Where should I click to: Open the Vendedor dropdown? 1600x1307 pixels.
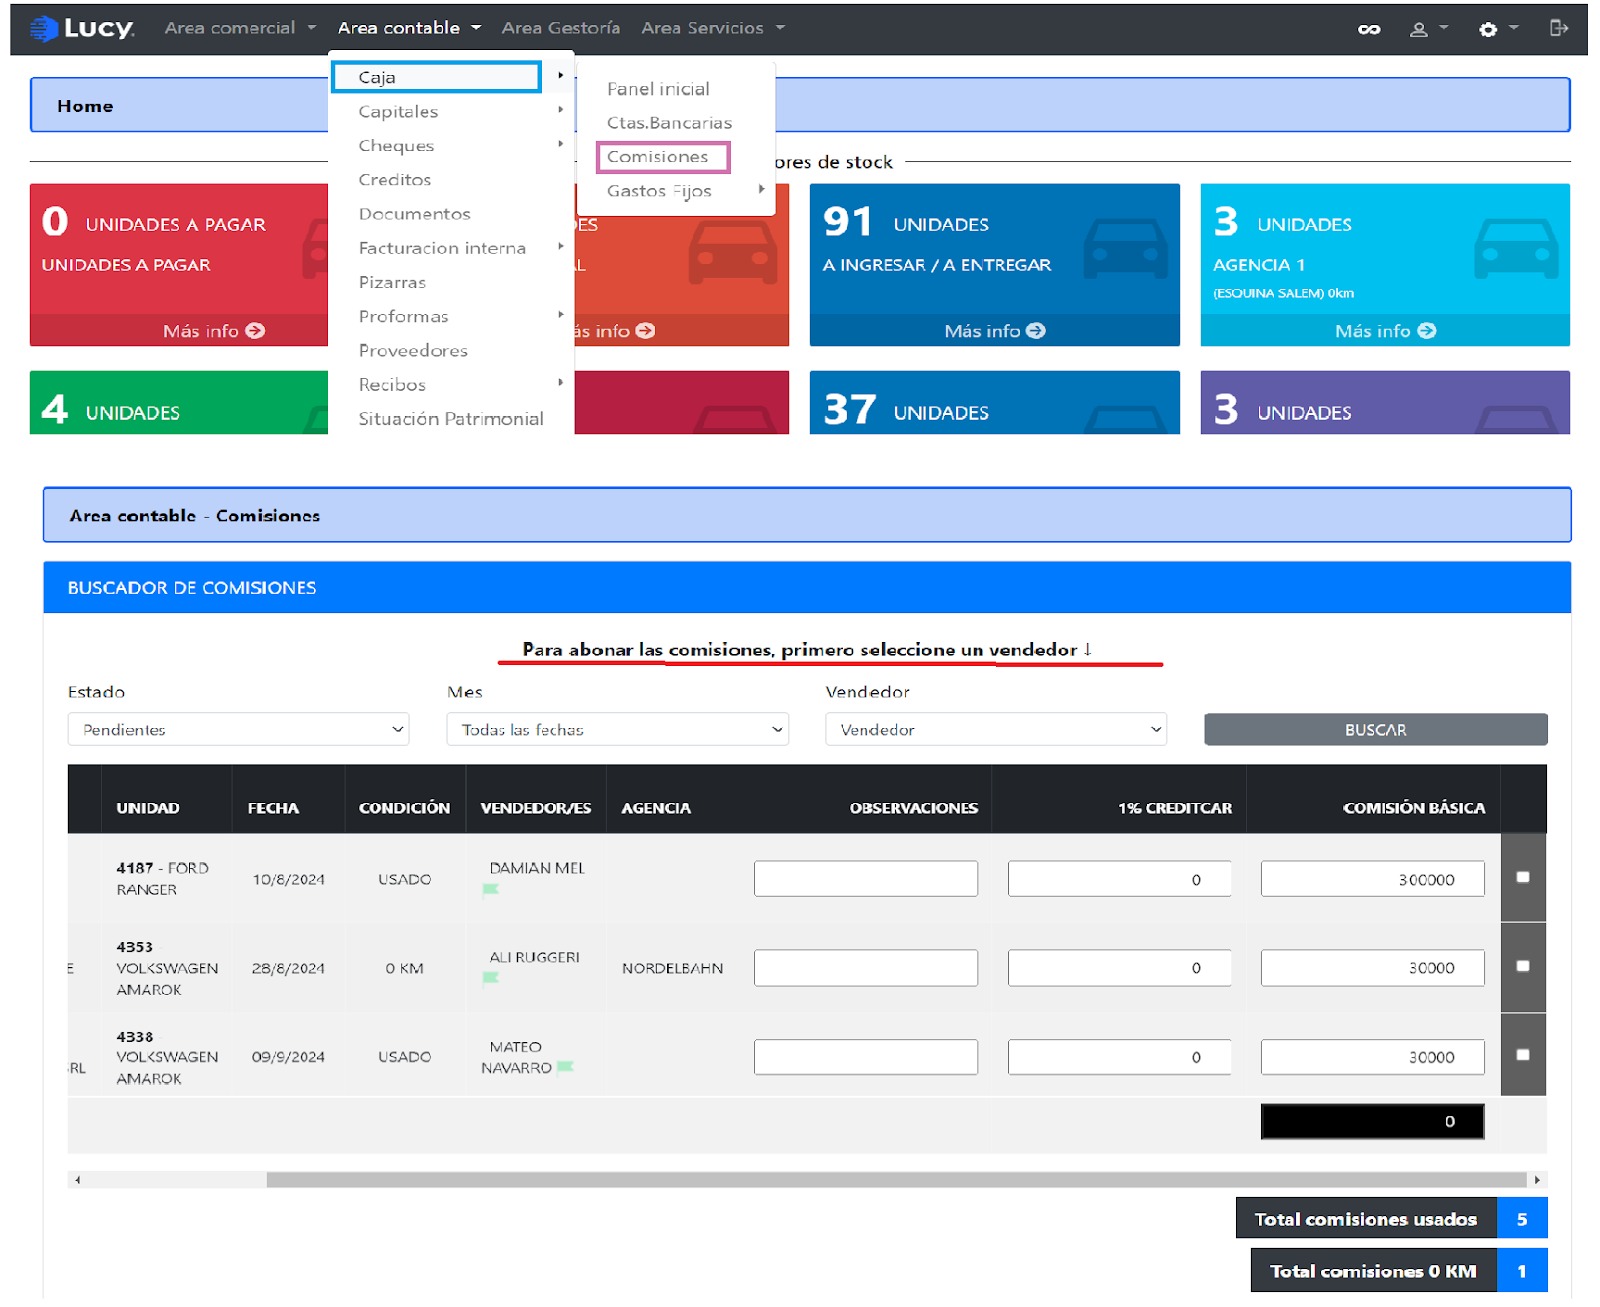point(996,729)
